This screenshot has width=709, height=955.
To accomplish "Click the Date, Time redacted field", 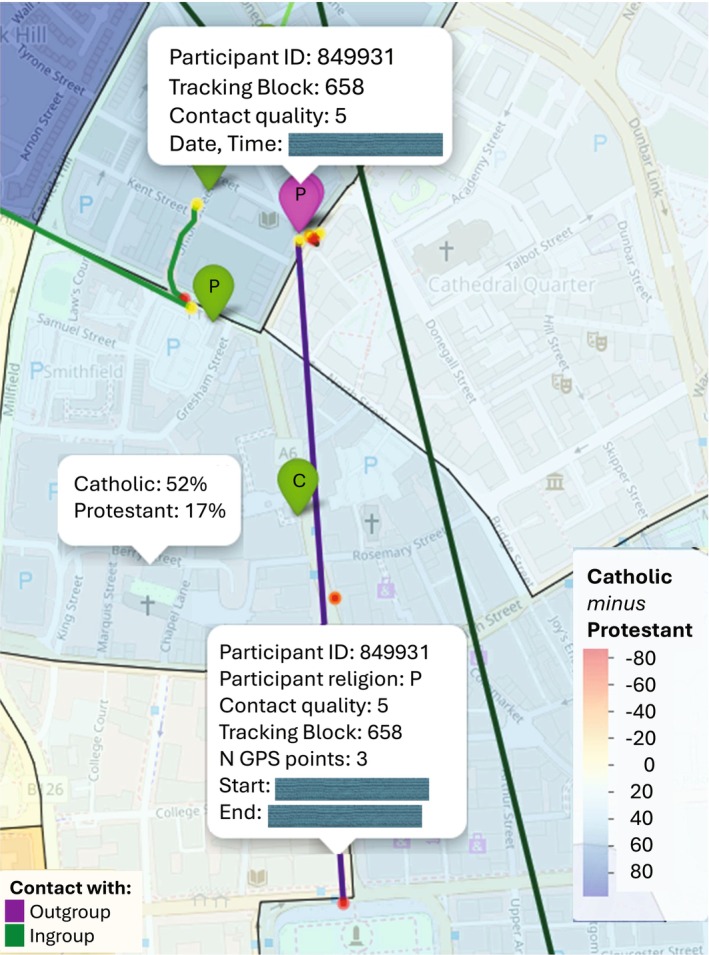I will pyautogui.click(x=365, y=145).
